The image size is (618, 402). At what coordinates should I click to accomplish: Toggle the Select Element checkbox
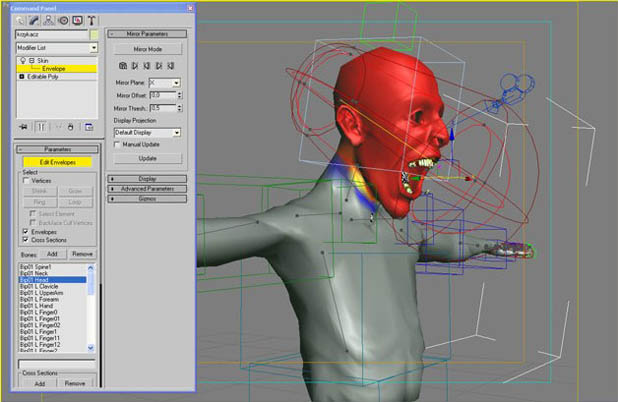coord(33,214)
